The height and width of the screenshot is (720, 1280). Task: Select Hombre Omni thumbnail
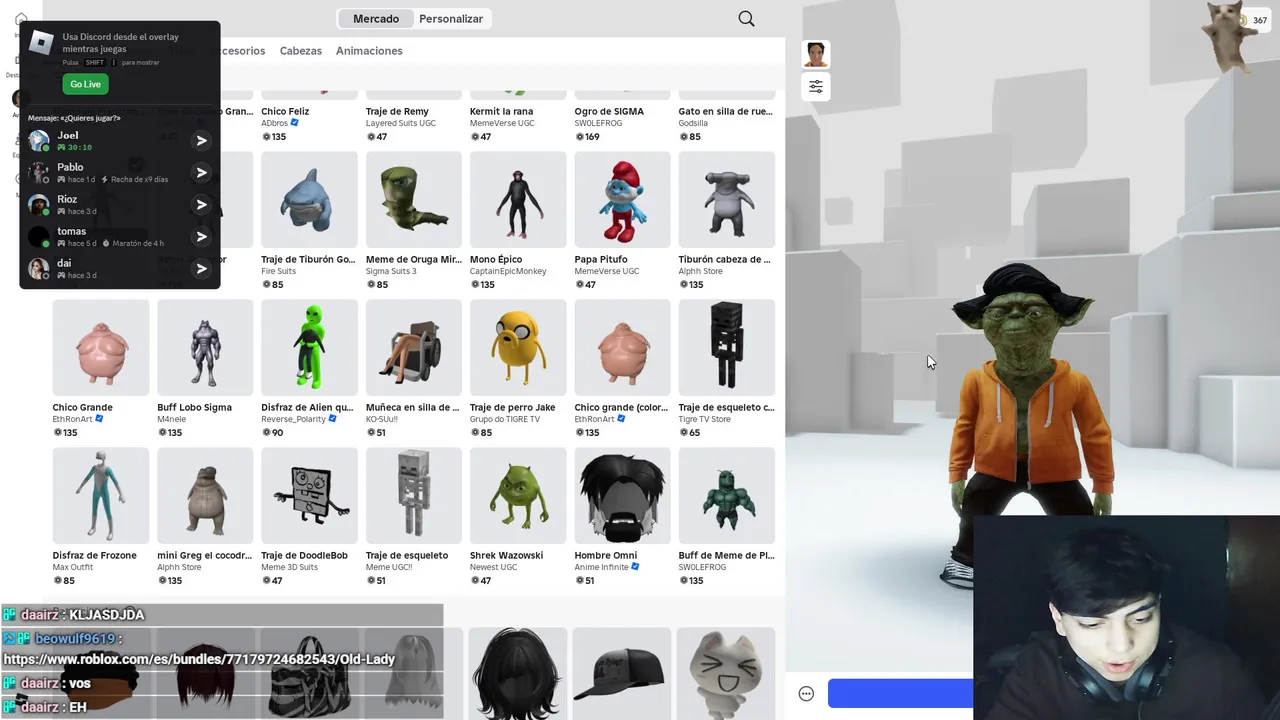pyautogui.click(x=622, y=496)
